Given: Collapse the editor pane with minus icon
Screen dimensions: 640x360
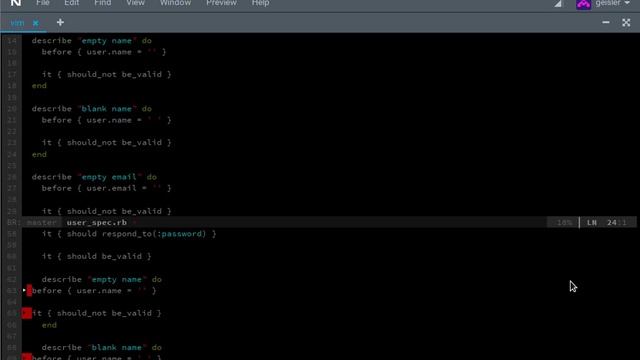Looking at the screenshot, I should tap(606, 22).
